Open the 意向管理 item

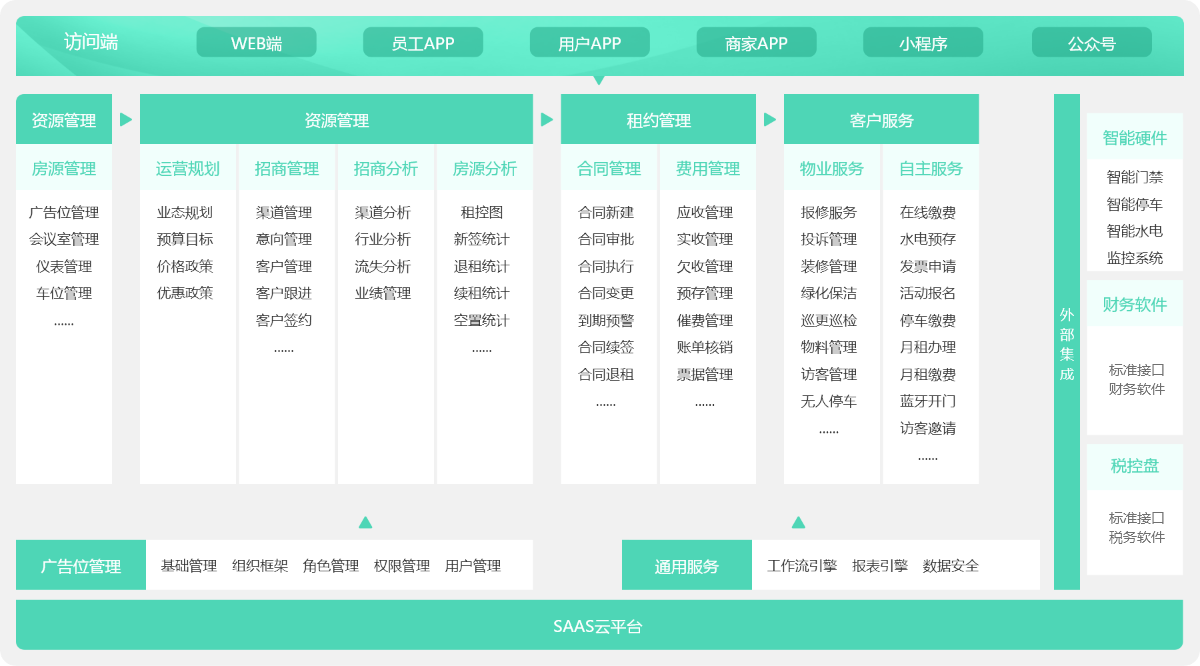pos(284,239)
